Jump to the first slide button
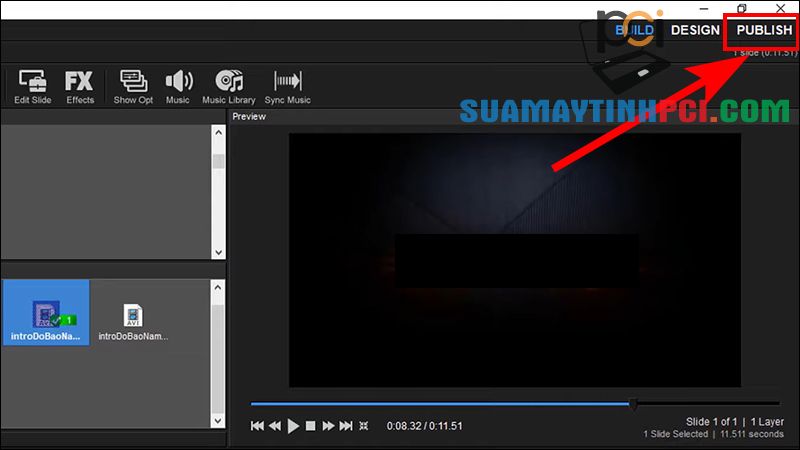This screenshot has height=450, width=800. [x=257, y=426]
